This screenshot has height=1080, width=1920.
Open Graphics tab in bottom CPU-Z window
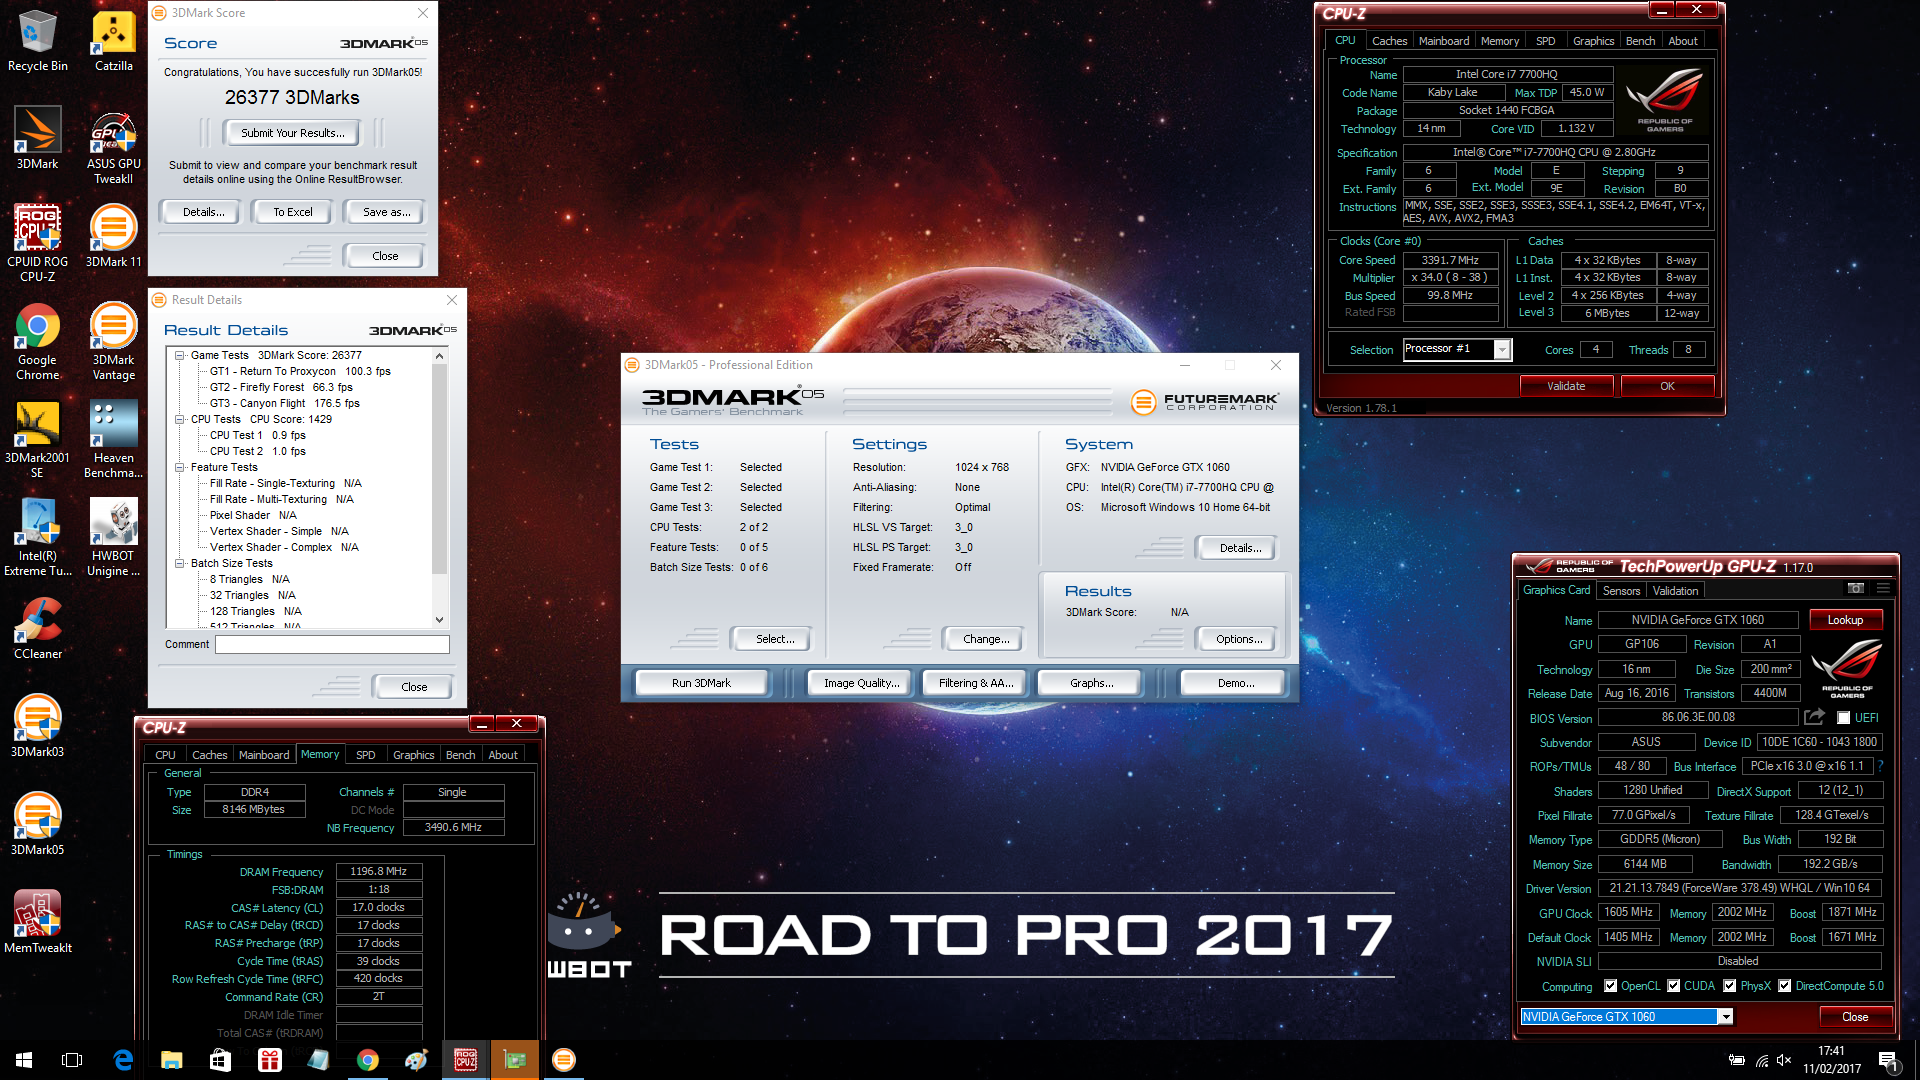click(x=413, y=755)
